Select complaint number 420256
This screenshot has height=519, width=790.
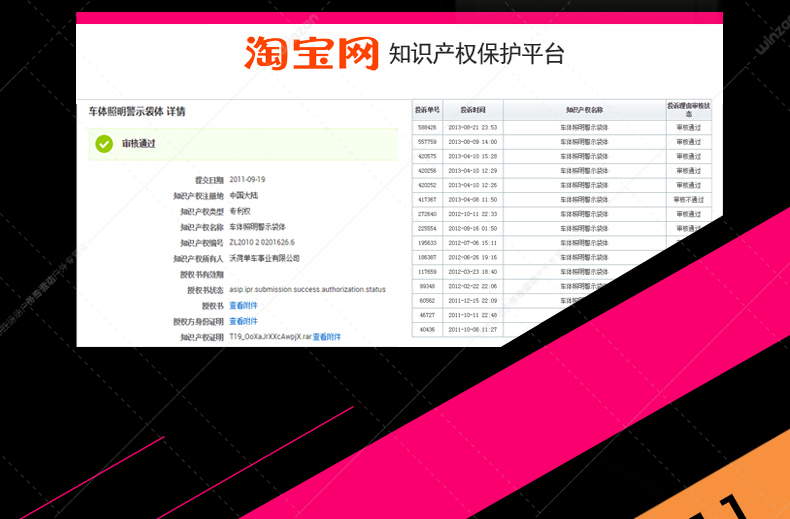pos(427,171)
